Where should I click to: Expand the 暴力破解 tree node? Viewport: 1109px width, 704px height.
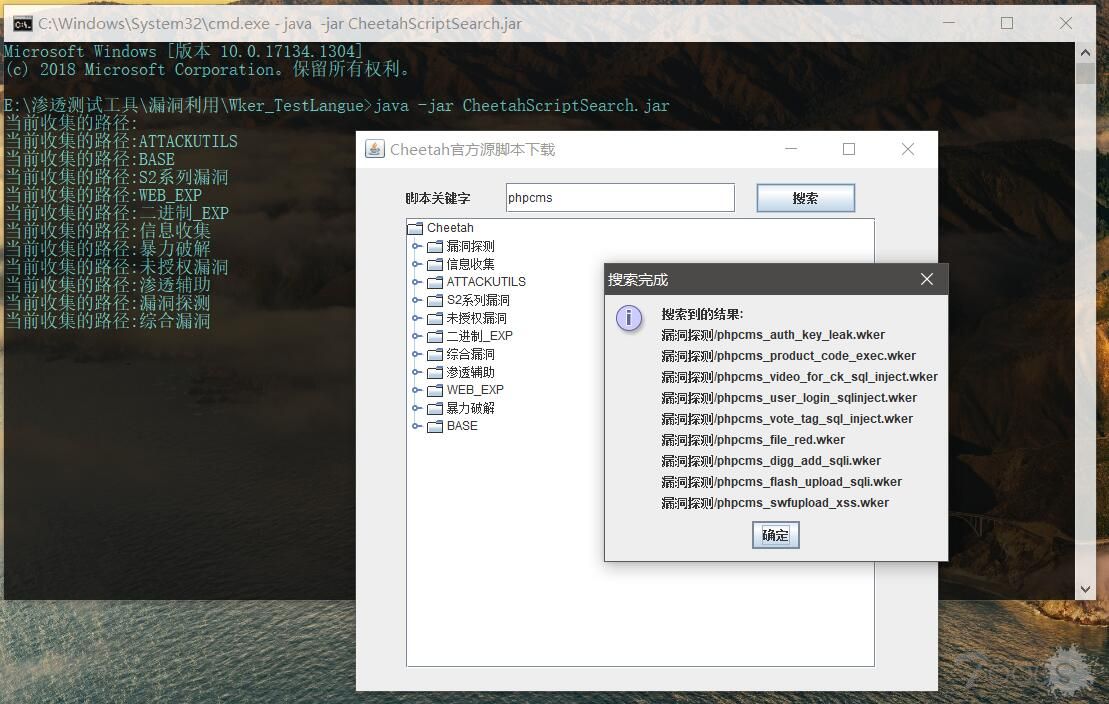(417, 408)
